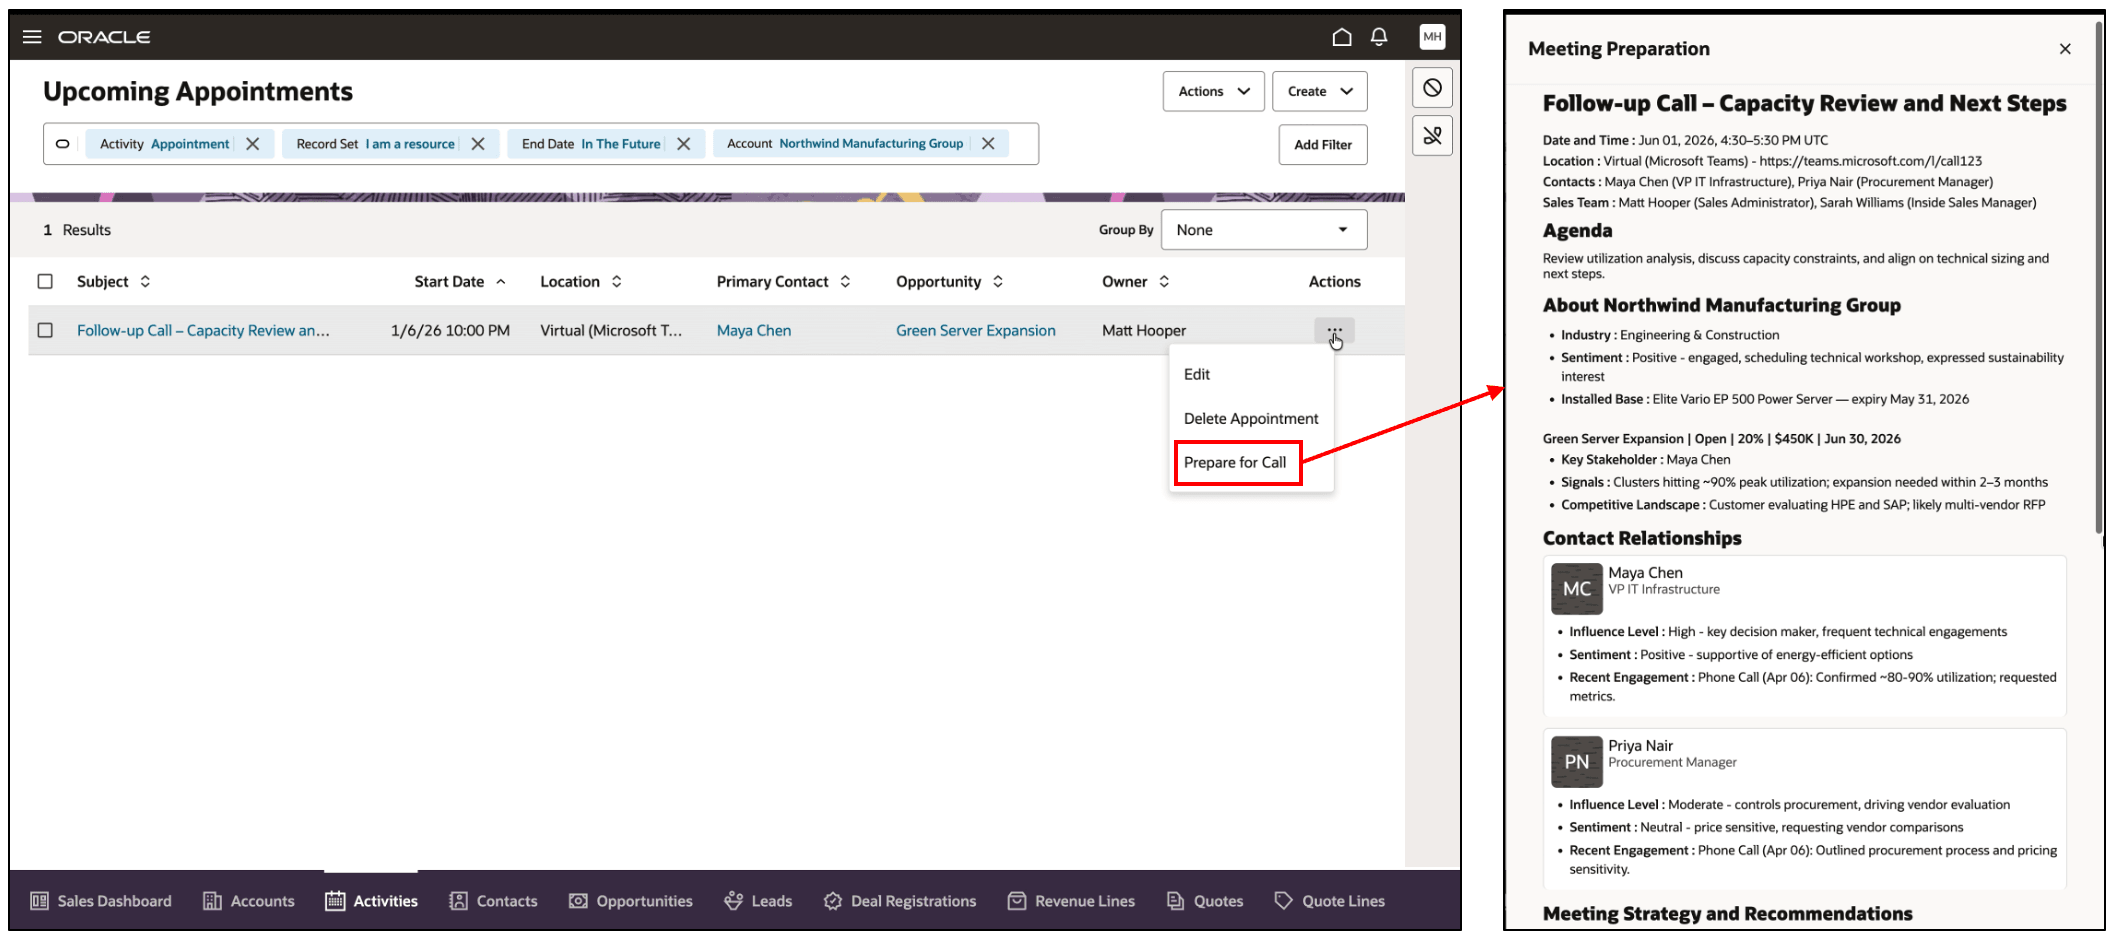The image size is (2114, 936).
Task: Check the select-all header checkbox
Action: coord(45,282)
